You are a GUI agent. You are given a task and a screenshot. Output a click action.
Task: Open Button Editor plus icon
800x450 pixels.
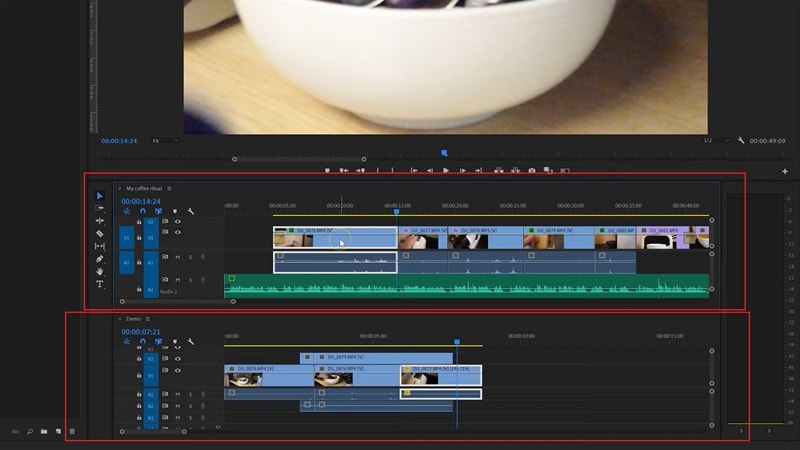(x=785, y=171)
